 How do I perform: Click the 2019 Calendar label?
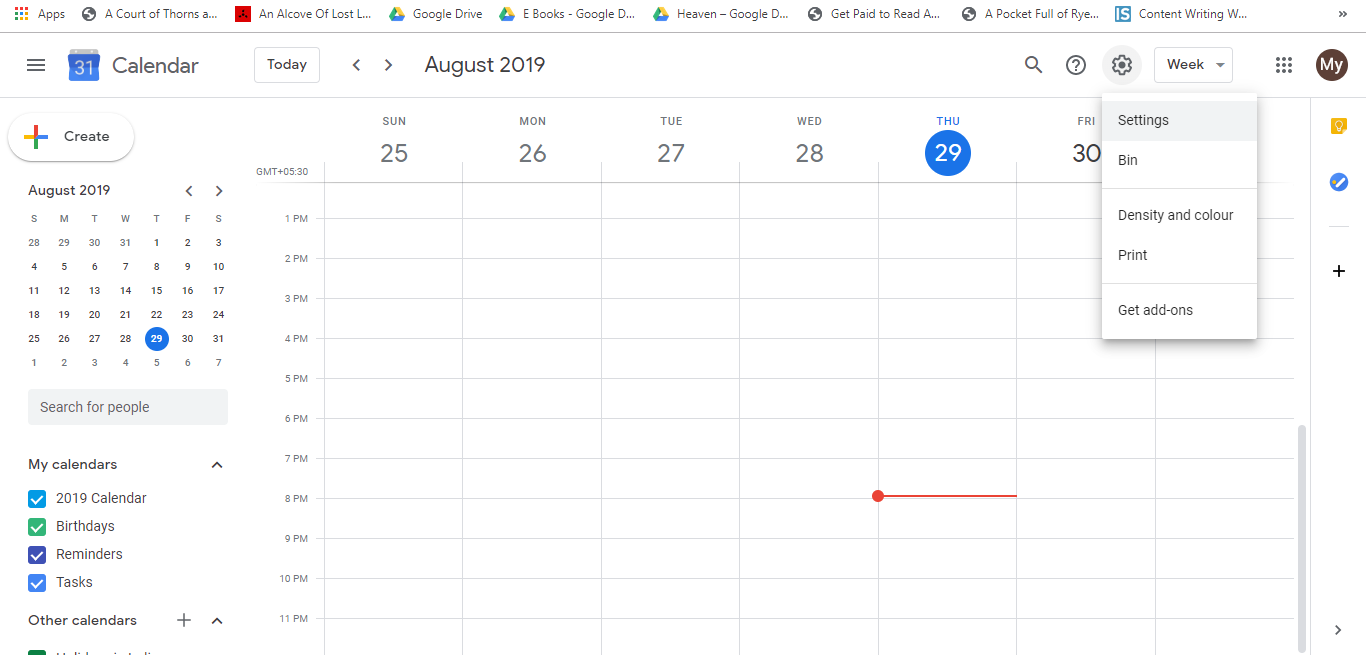click(101, 498)
